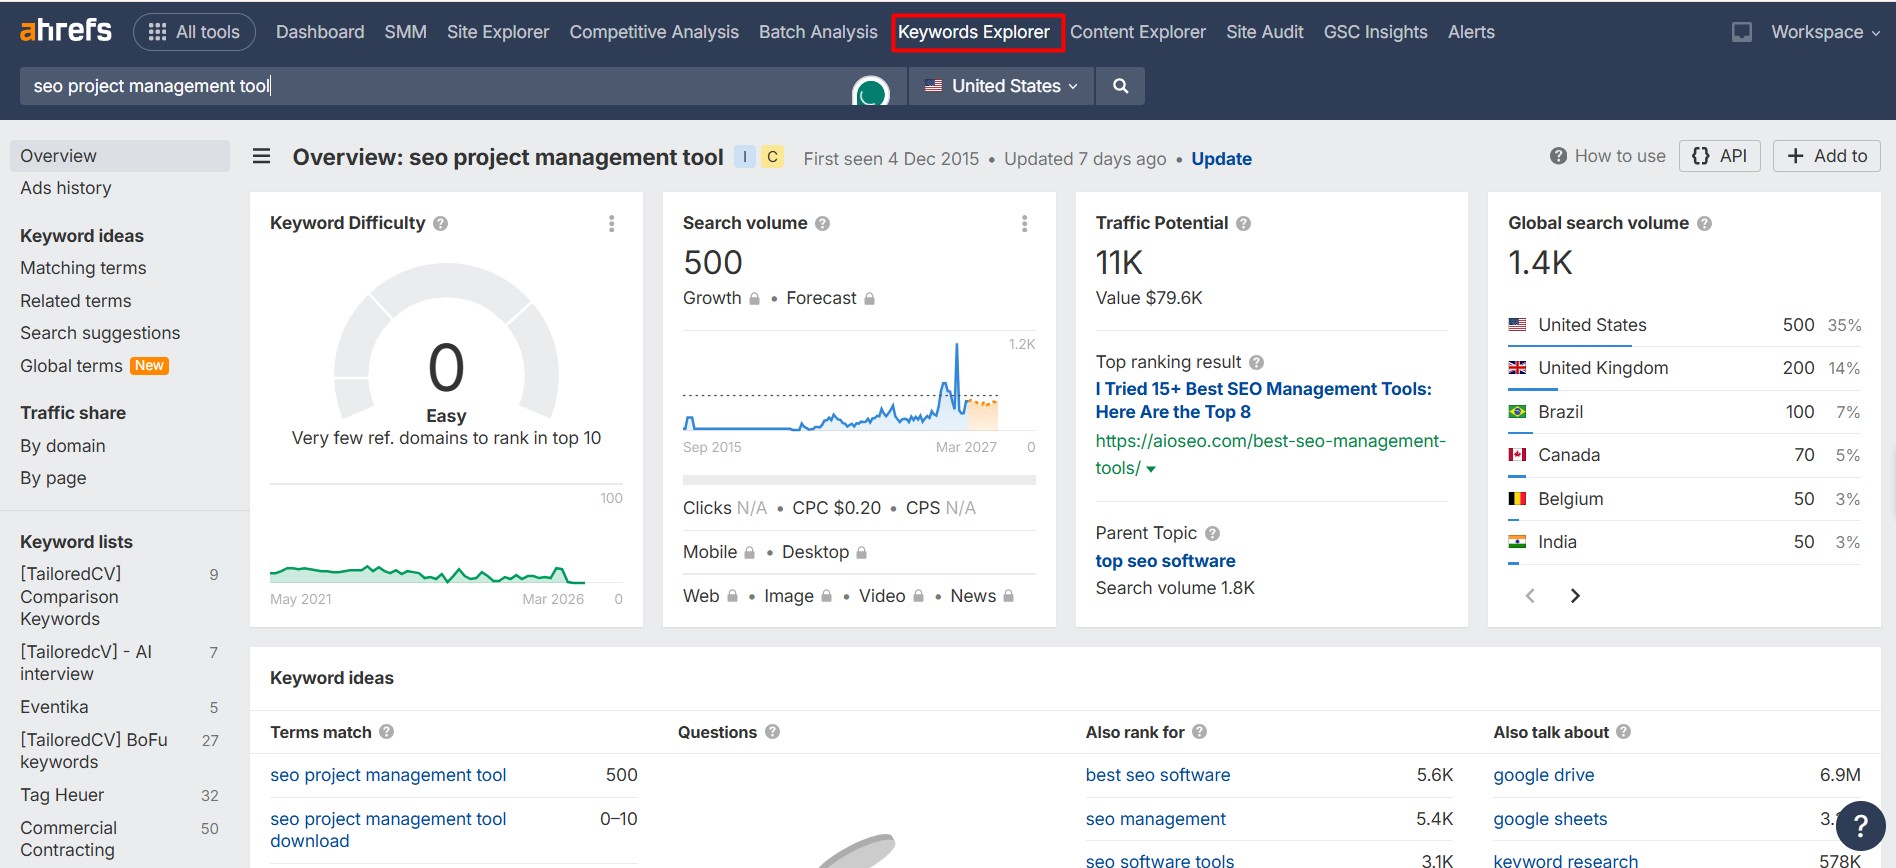Viewport: 1896px width, 868px height.
Task: Click help icon next to Global search volume
Action: (1704, 224)
